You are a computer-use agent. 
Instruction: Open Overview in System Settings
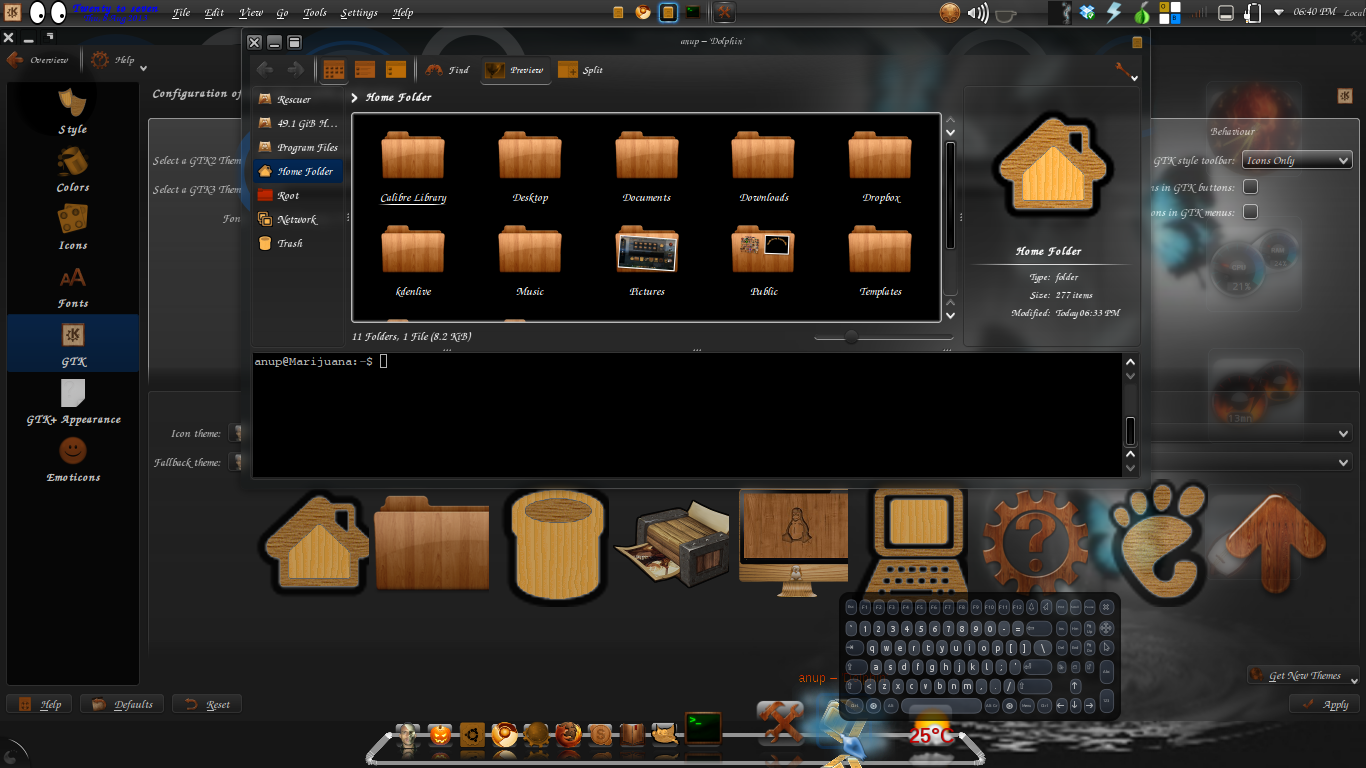[39, 60]
